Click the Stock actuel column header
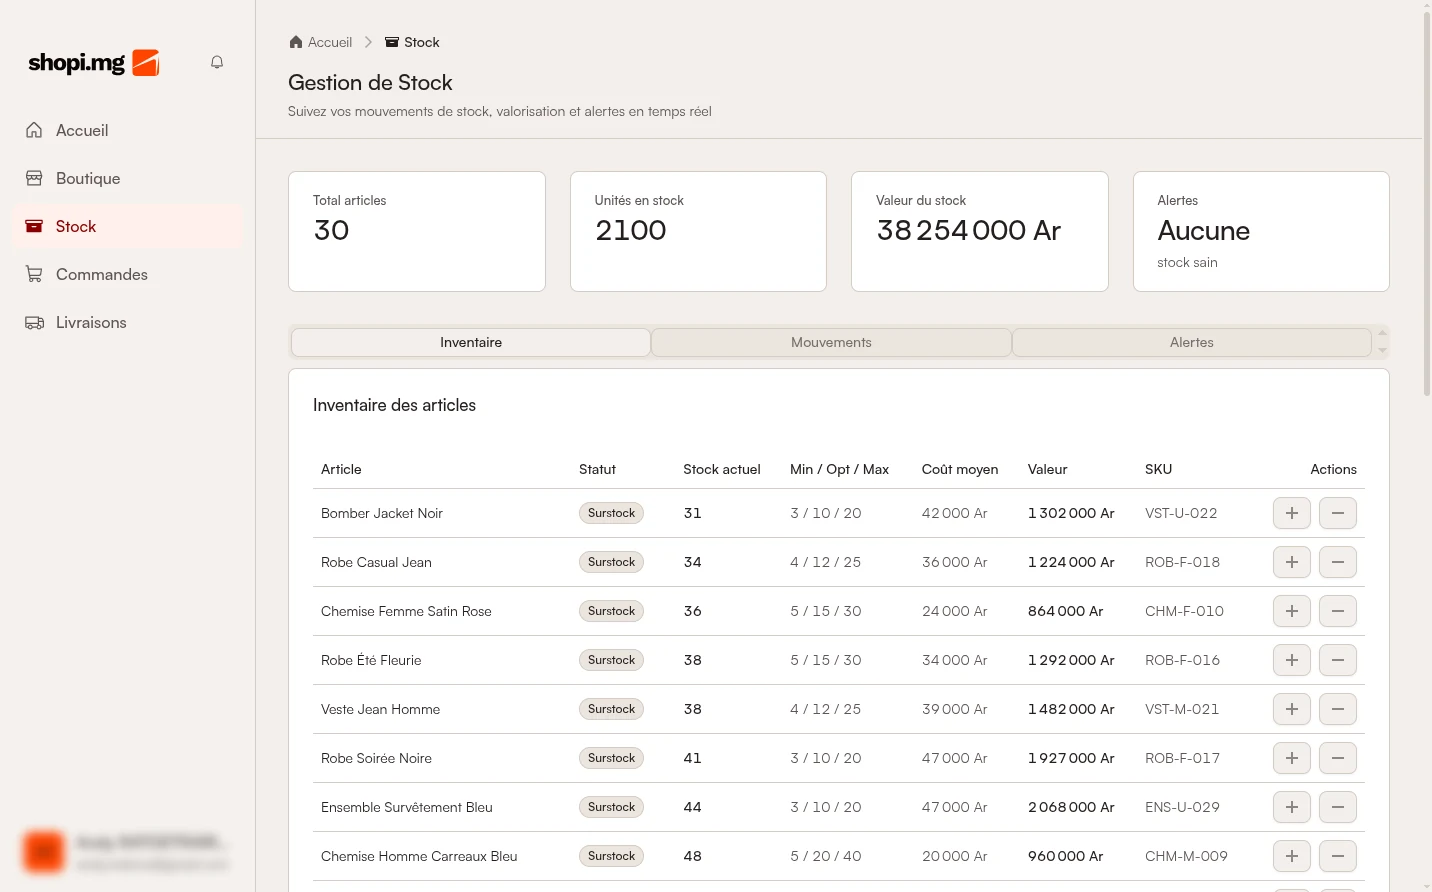 [722, 469]
